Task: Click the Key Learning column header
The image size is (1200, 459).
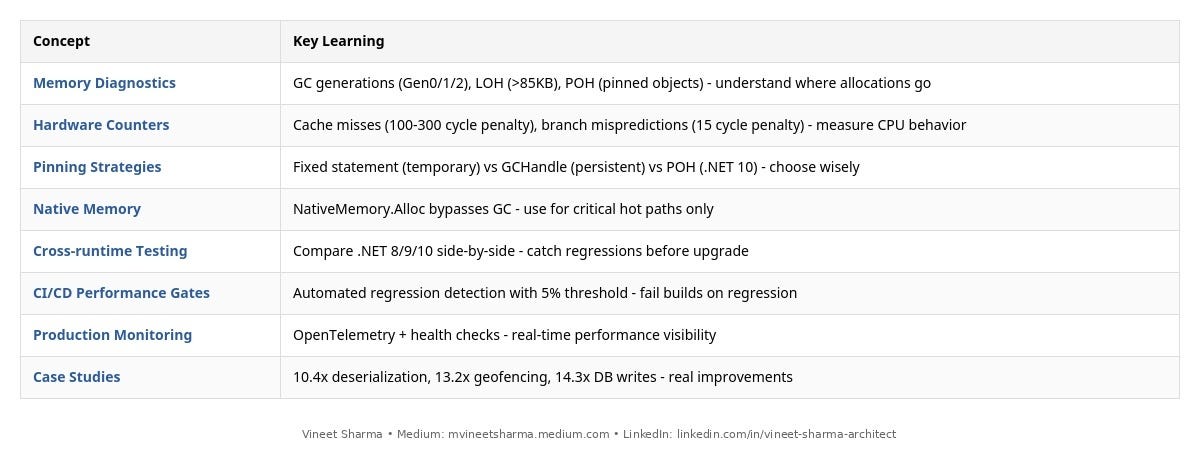Action: point(338,41)
